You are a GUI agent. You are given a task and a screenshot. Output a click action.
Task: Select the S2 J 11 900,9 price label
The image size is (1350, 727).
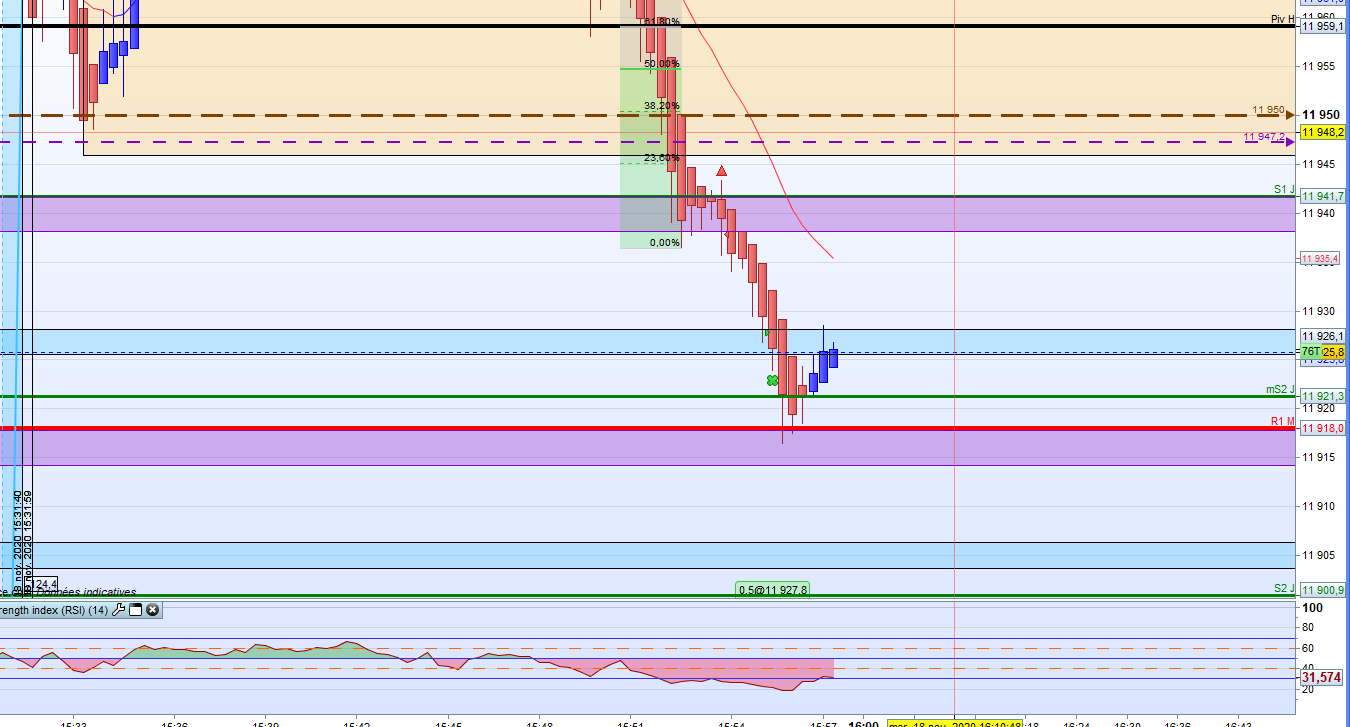1322,589
